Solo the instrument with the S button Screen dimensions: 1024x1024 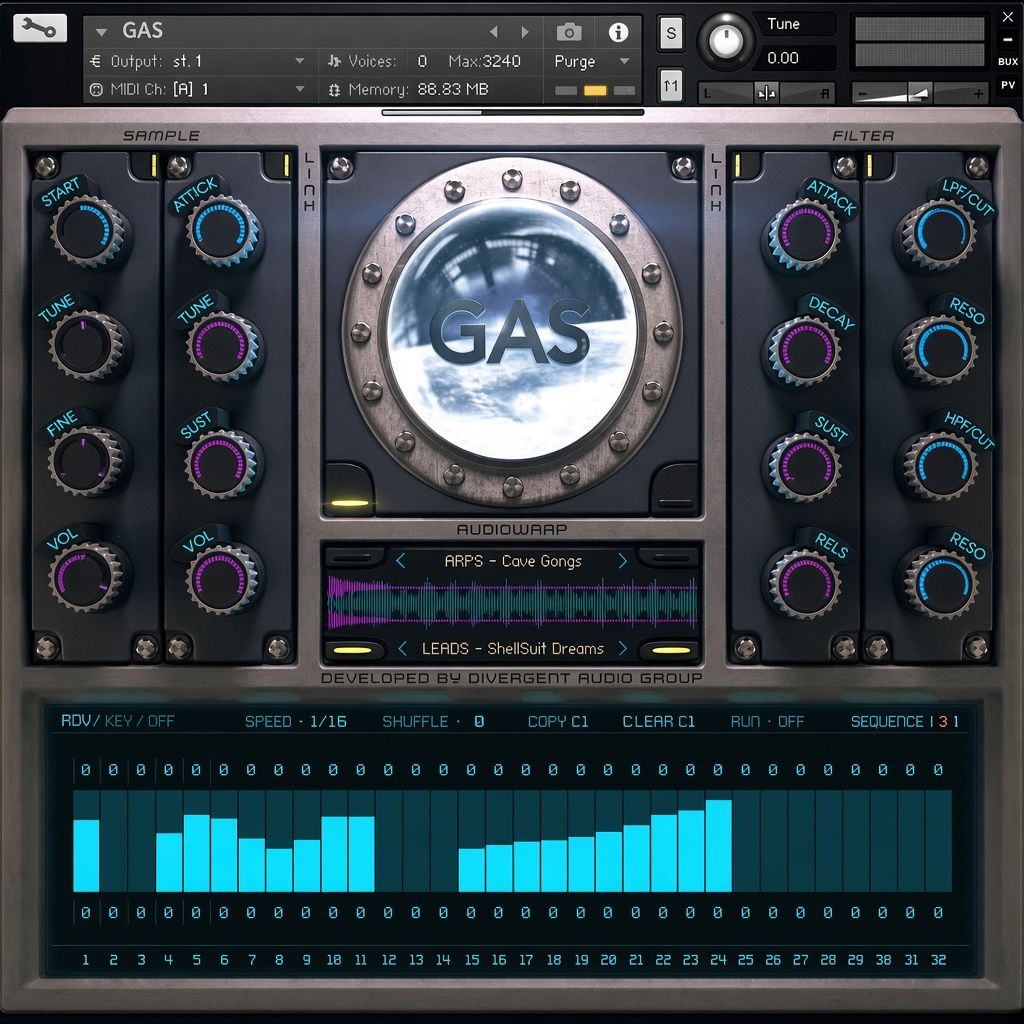coord(671,33)
